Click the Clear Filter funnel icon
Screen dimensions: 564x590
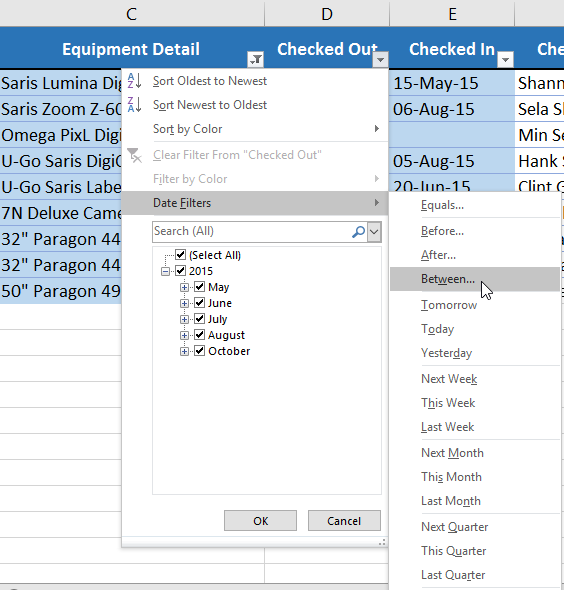pyautogui.click(x=134, y=155)
